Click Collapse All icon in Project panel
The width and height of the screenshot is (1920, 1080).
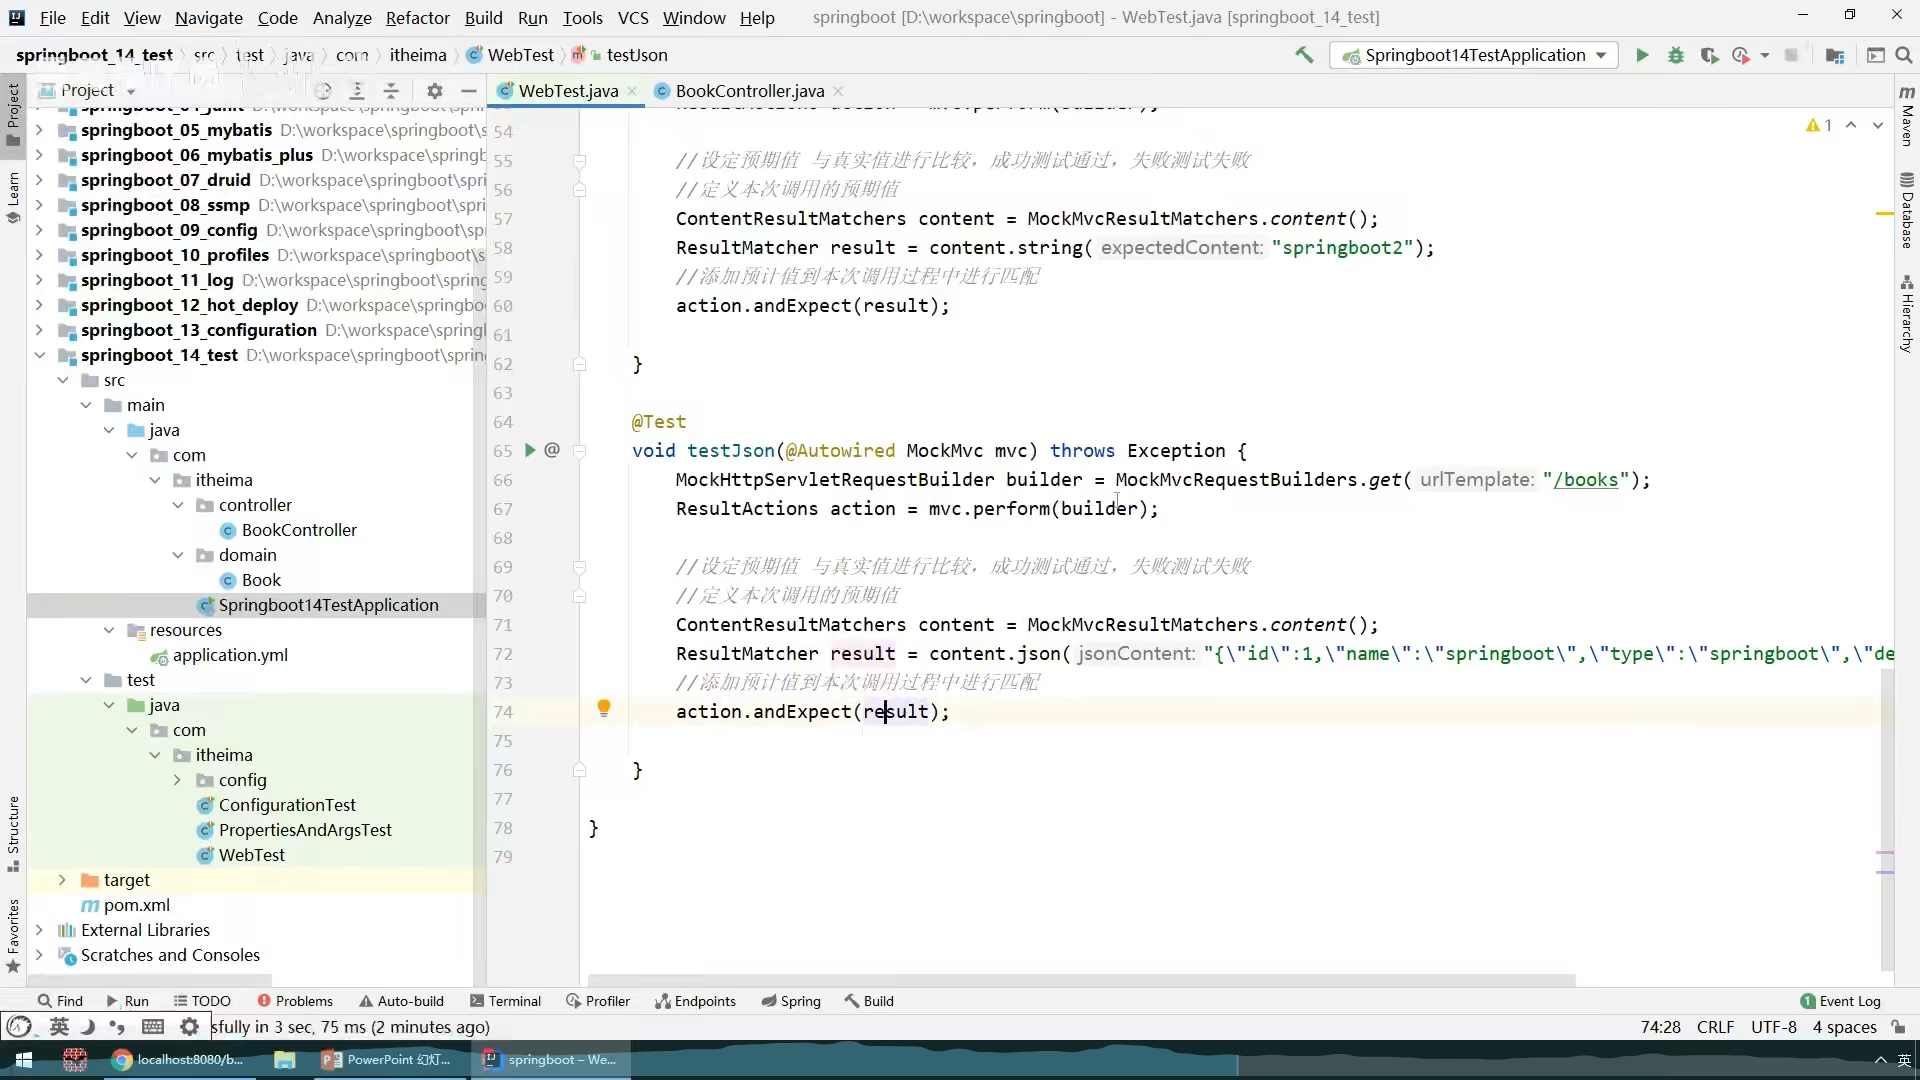click(391, 91)
